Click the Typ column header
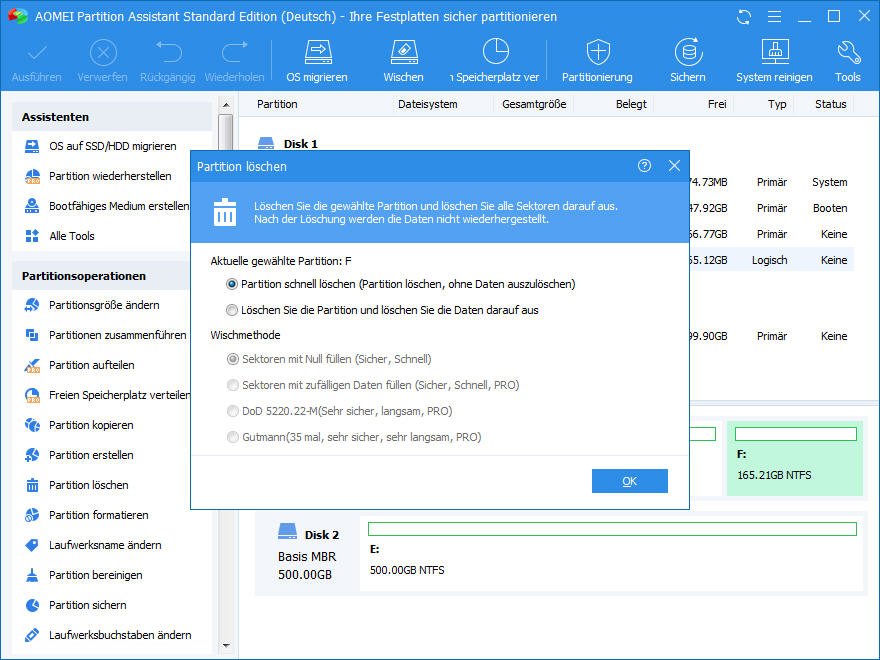The height and width of the screenshot is (660, 880). pyautogui.click(x=777, y=104)
